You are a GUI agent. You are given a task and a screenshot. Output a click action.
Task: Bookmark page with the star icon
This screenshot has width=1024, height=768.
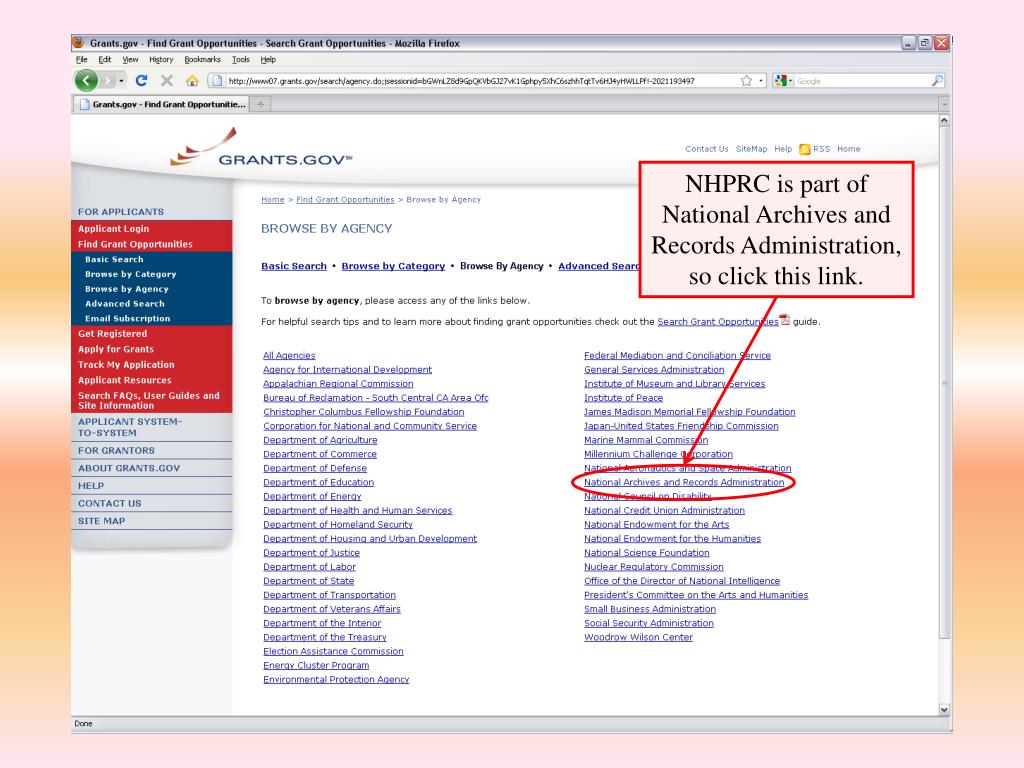(x=746, y=80)
